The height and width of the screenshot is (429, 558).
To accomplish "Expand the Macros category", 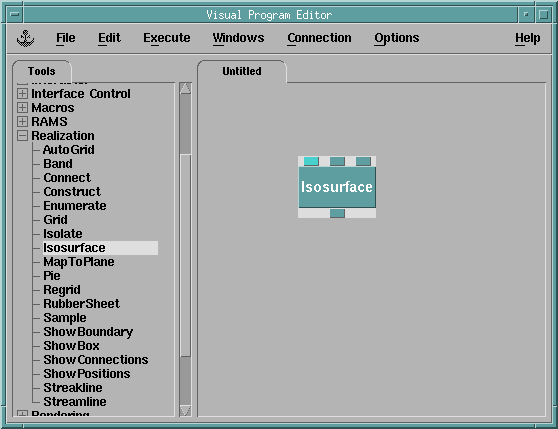I will 22,107.
